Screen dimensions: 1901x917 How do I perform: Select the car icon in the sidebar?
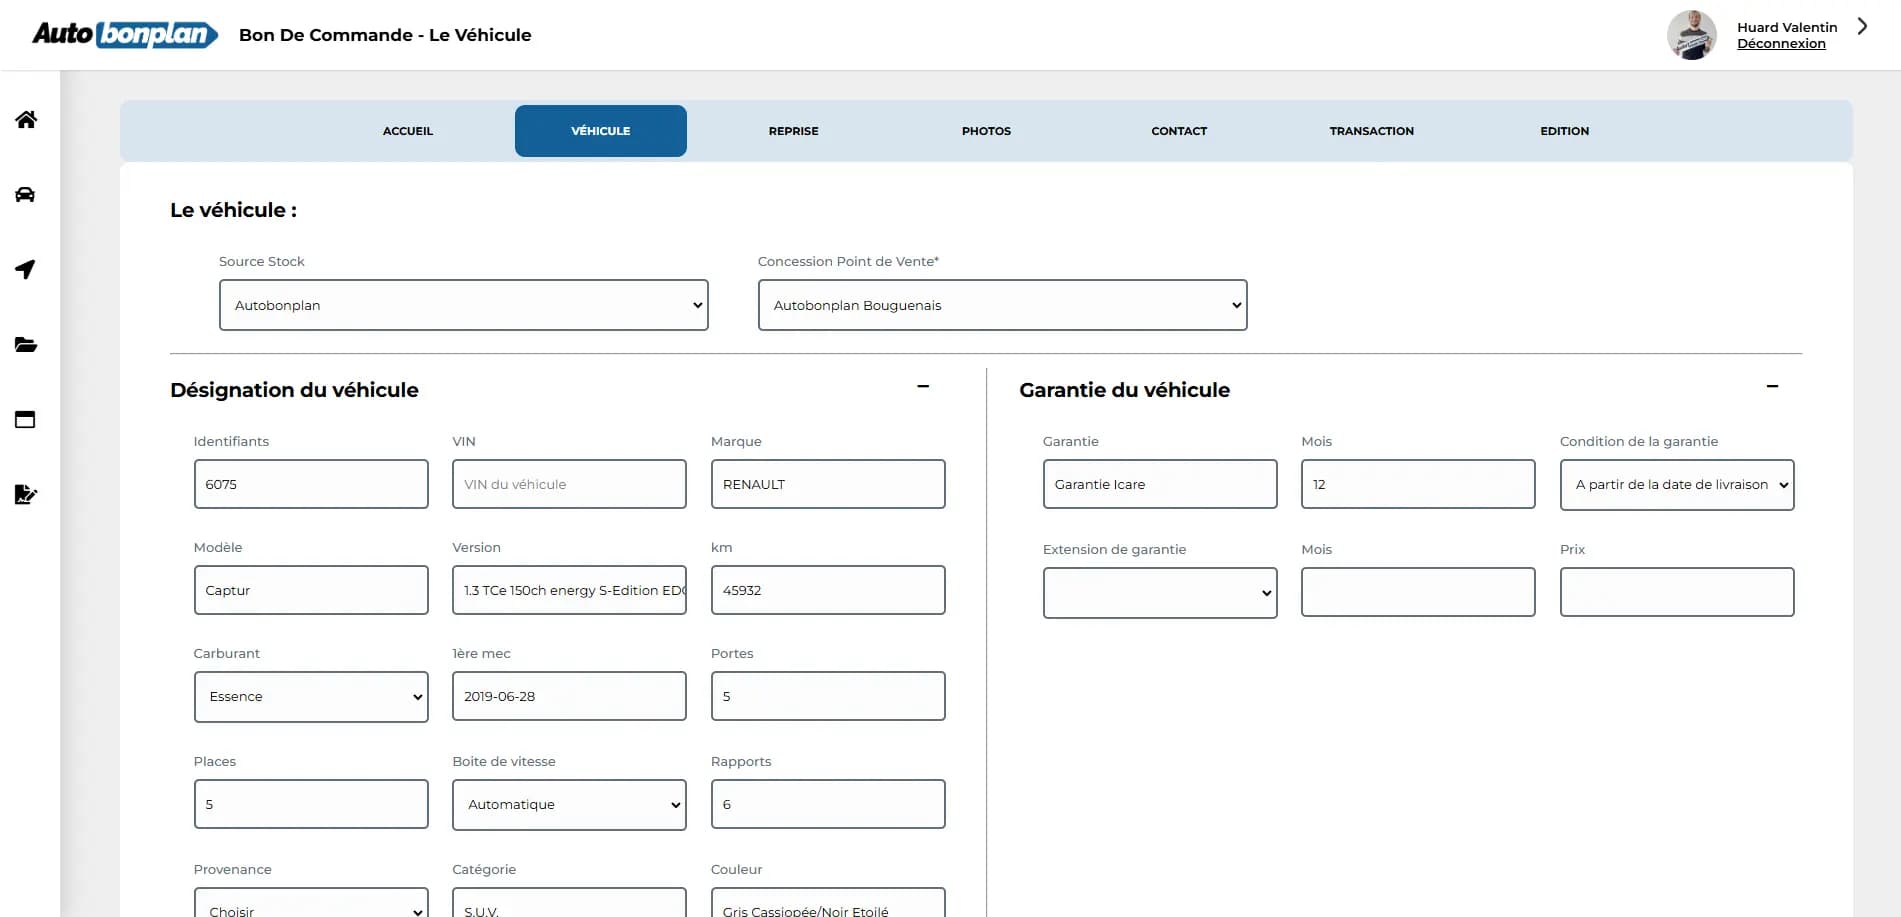coord(24,194)
